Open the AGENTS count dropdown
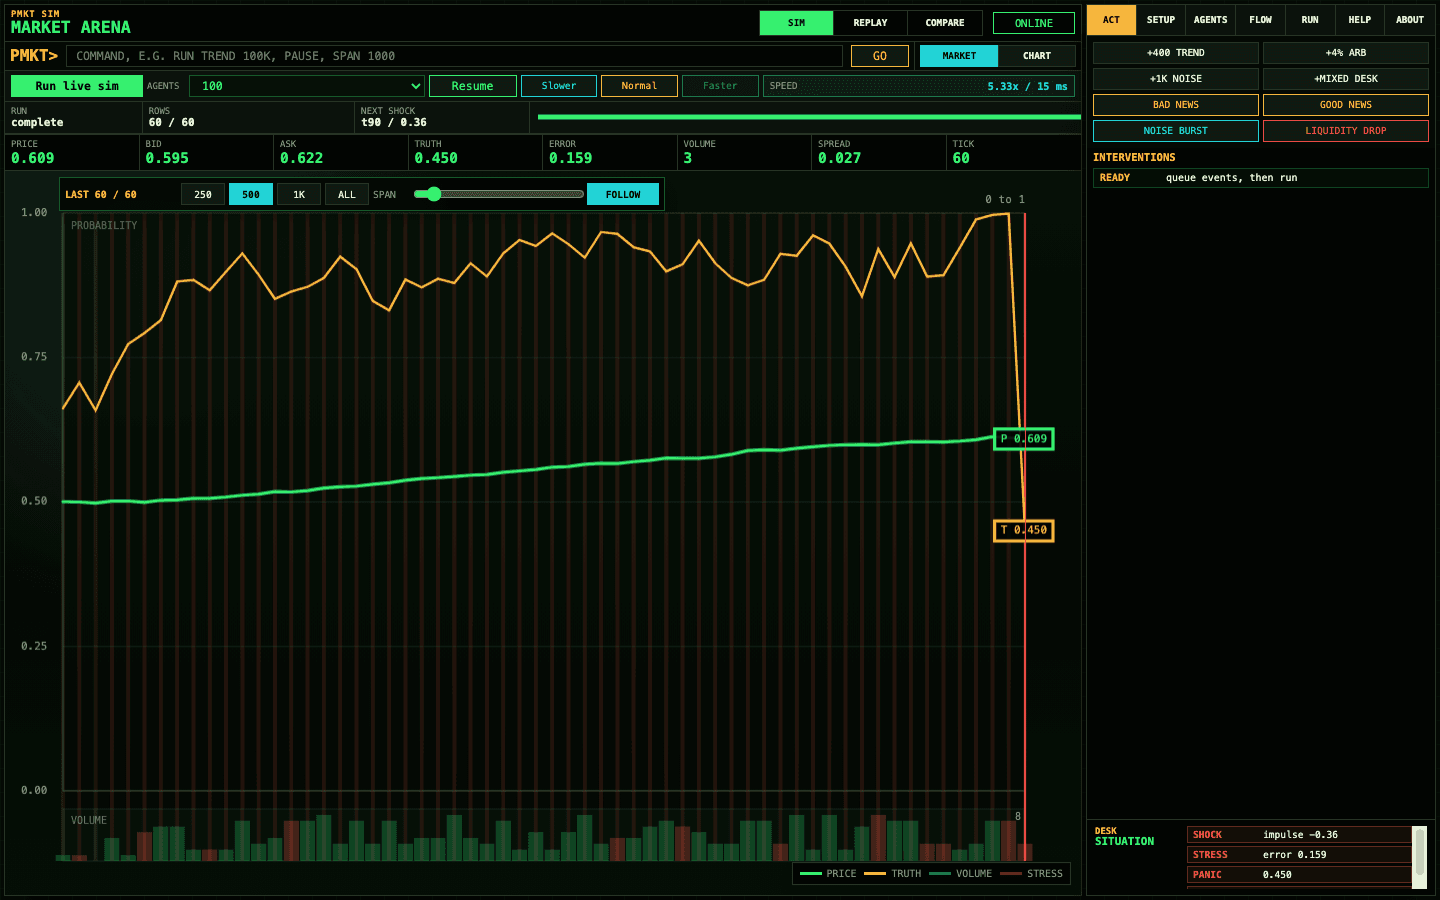Viewport: 1440px width, 900px height. click(x=307, y=86)
